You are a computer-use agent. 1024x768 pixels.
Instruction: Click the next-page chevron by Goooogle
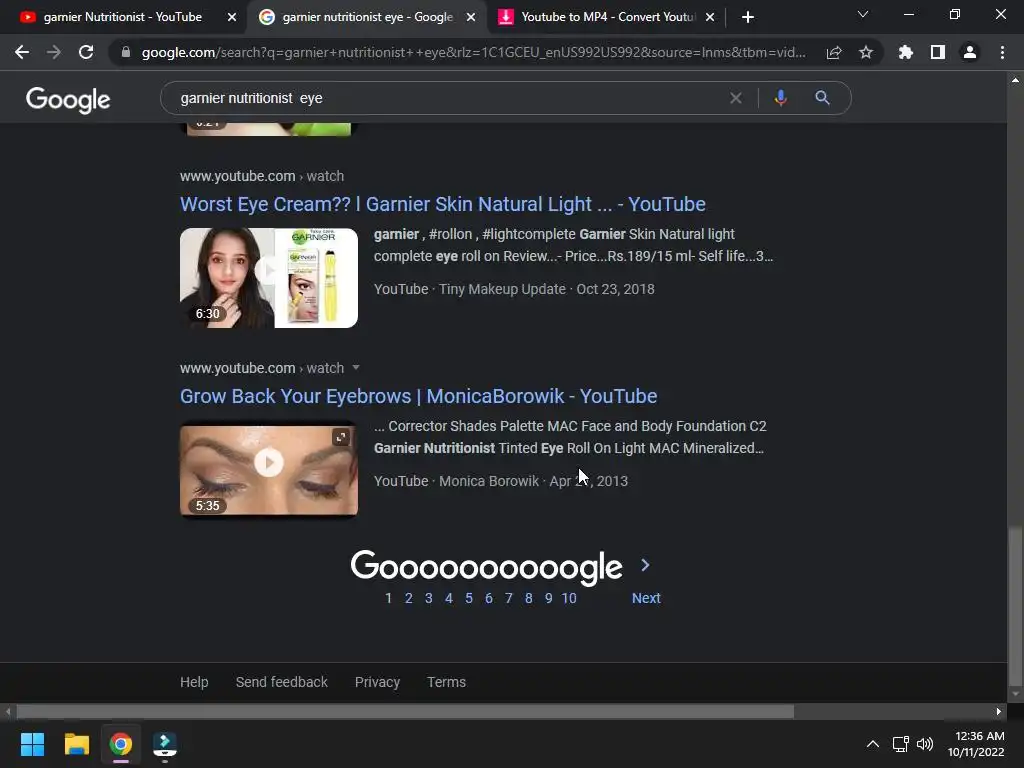645,565
